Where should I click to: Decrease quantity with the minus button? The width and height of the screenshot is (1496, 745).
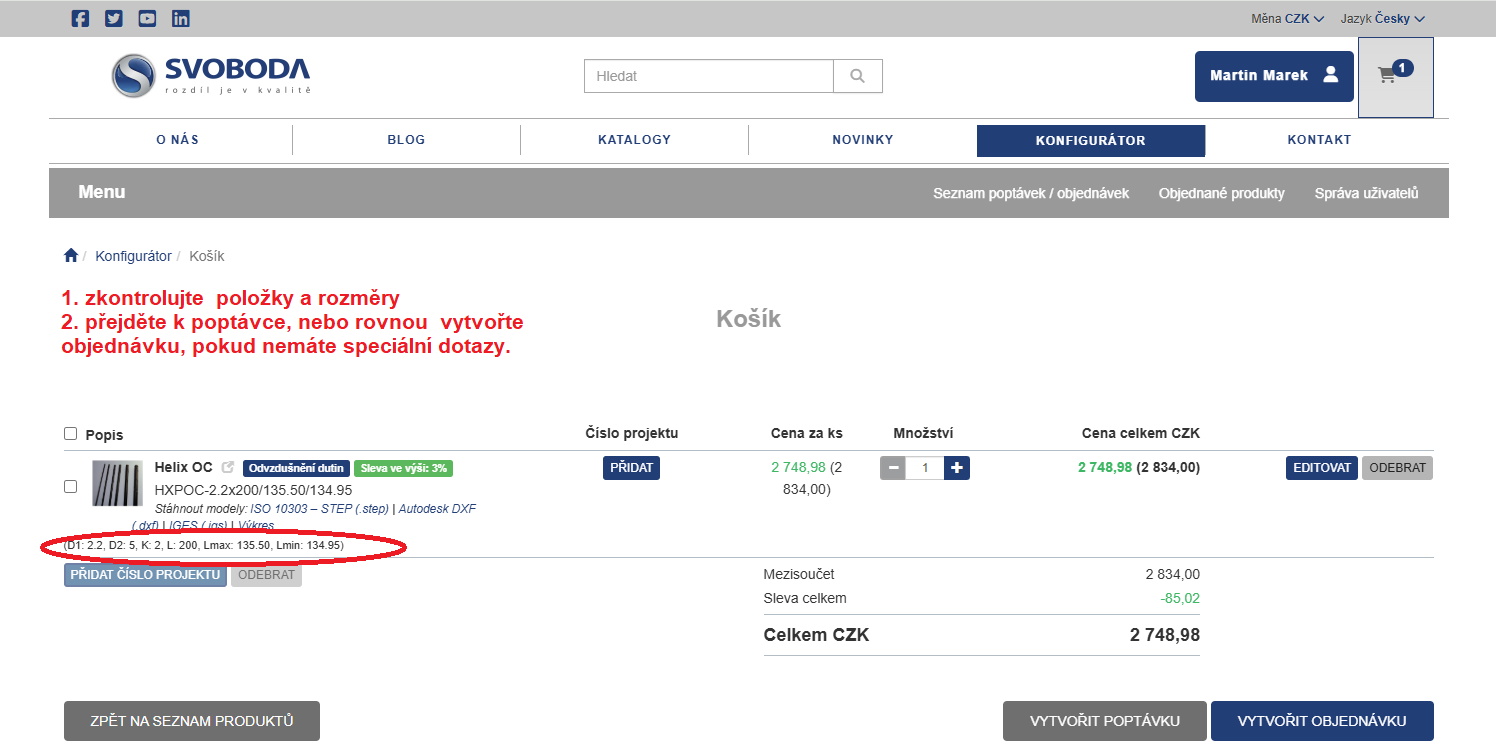893,468
